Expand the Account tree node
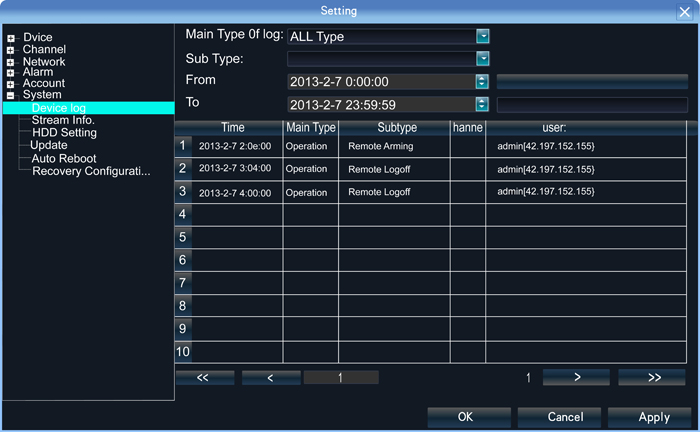The width and height of the screenshot is (700, 432). click(11, 84)
